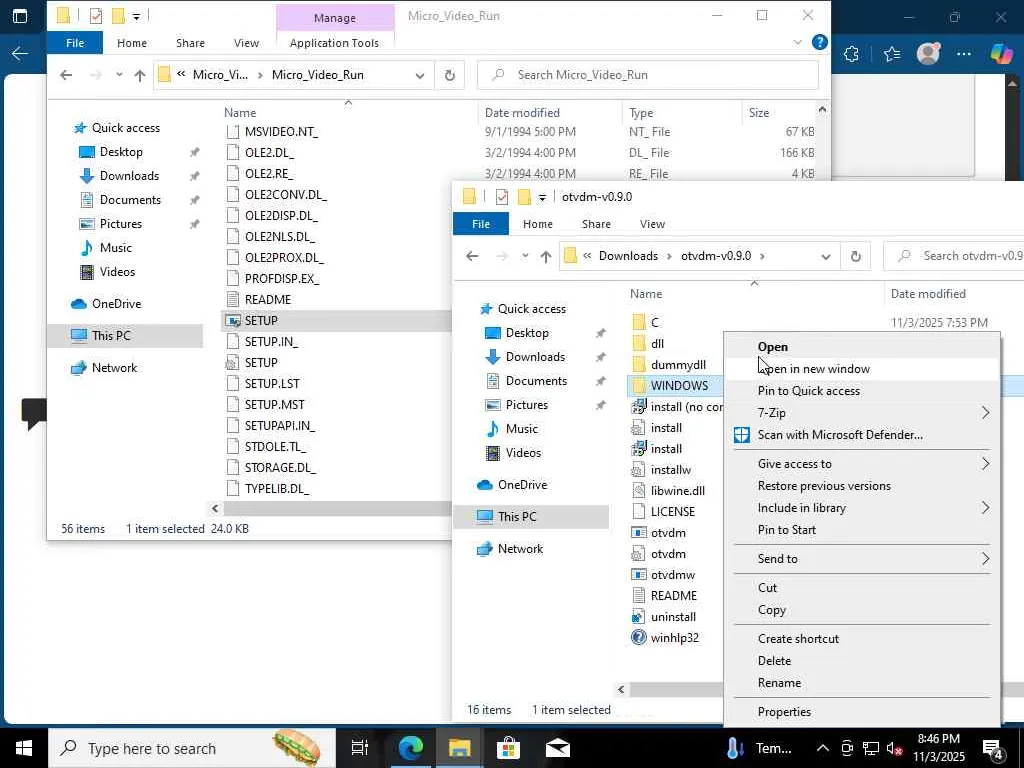Select Pin to Start
Image resolution: width=1024 pixels, height=768 pixels.
[861, 530]
